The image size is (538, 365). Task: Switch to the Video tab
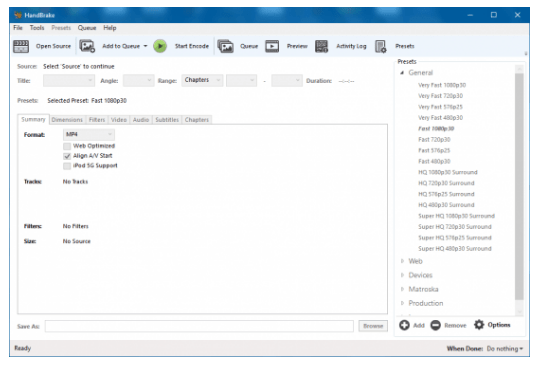119,120
